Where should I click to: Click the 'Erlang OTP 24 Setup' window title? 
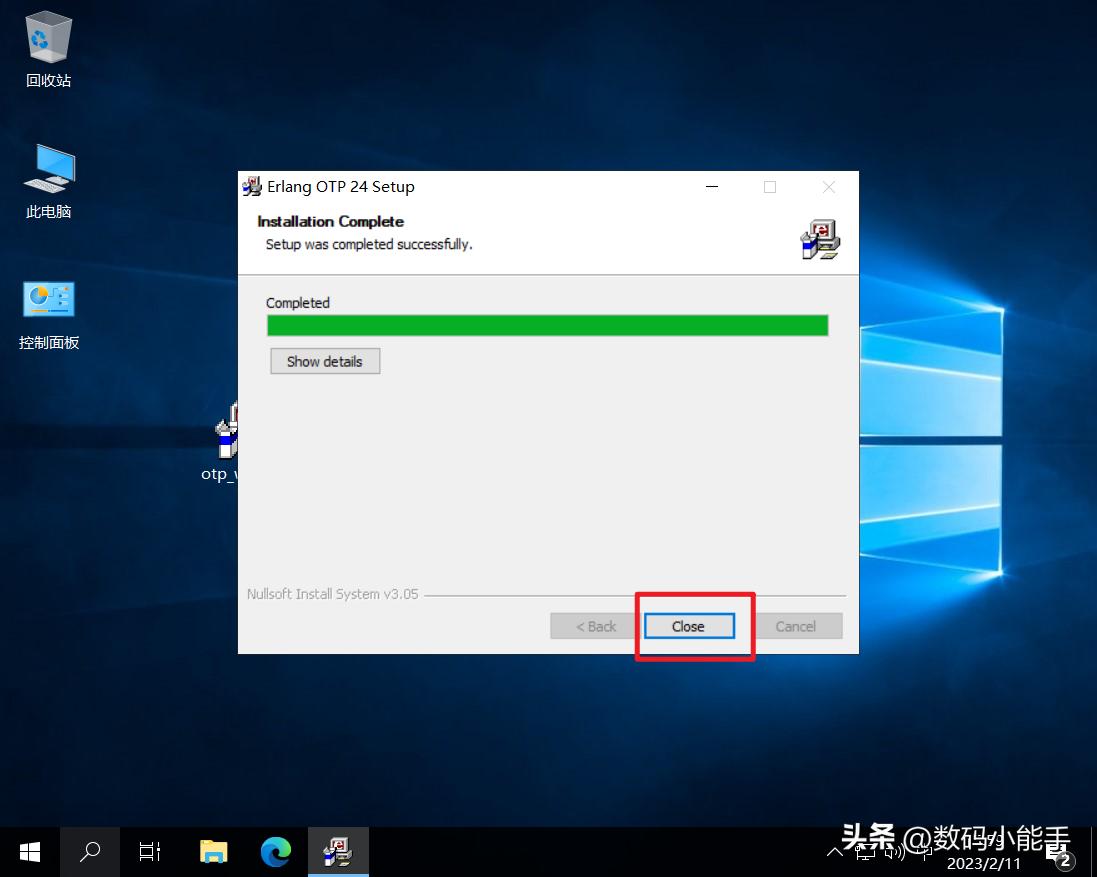tap(341, 187)
